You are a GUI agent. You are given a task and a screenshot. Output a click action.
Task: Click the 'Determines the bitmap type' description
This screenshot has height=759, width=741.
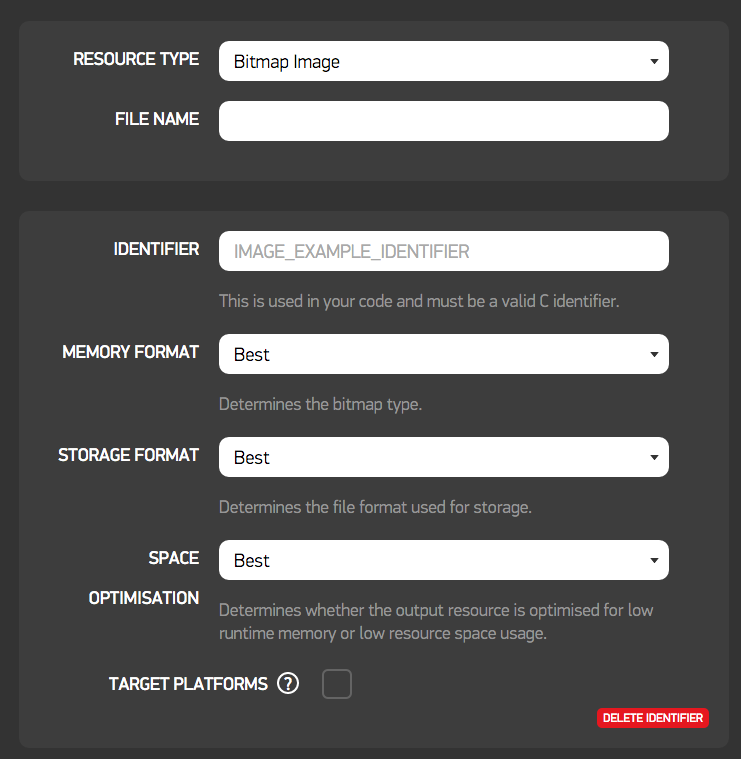click(x=322, y=404)
